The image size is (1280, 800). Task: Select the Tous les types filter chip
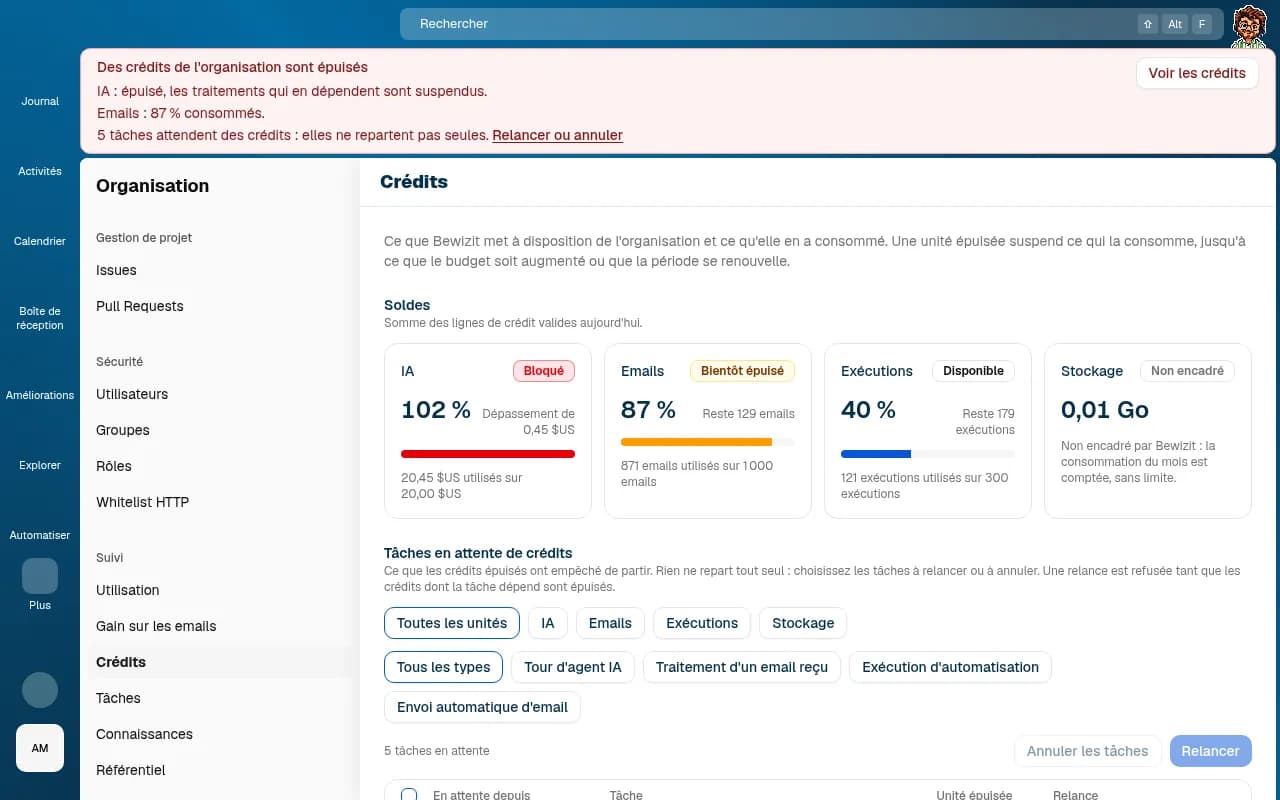coord(444,667)
